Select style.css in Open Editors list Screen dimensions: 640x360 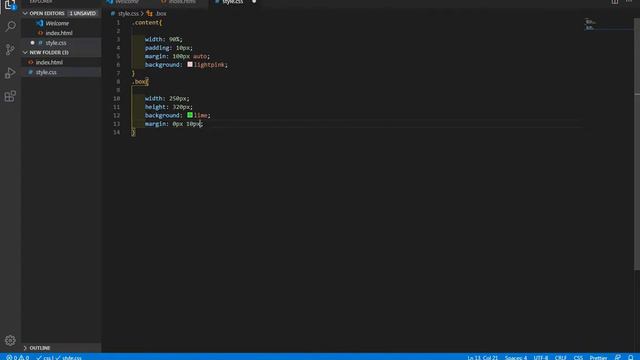pyautogui.click(x=56, y=43)
